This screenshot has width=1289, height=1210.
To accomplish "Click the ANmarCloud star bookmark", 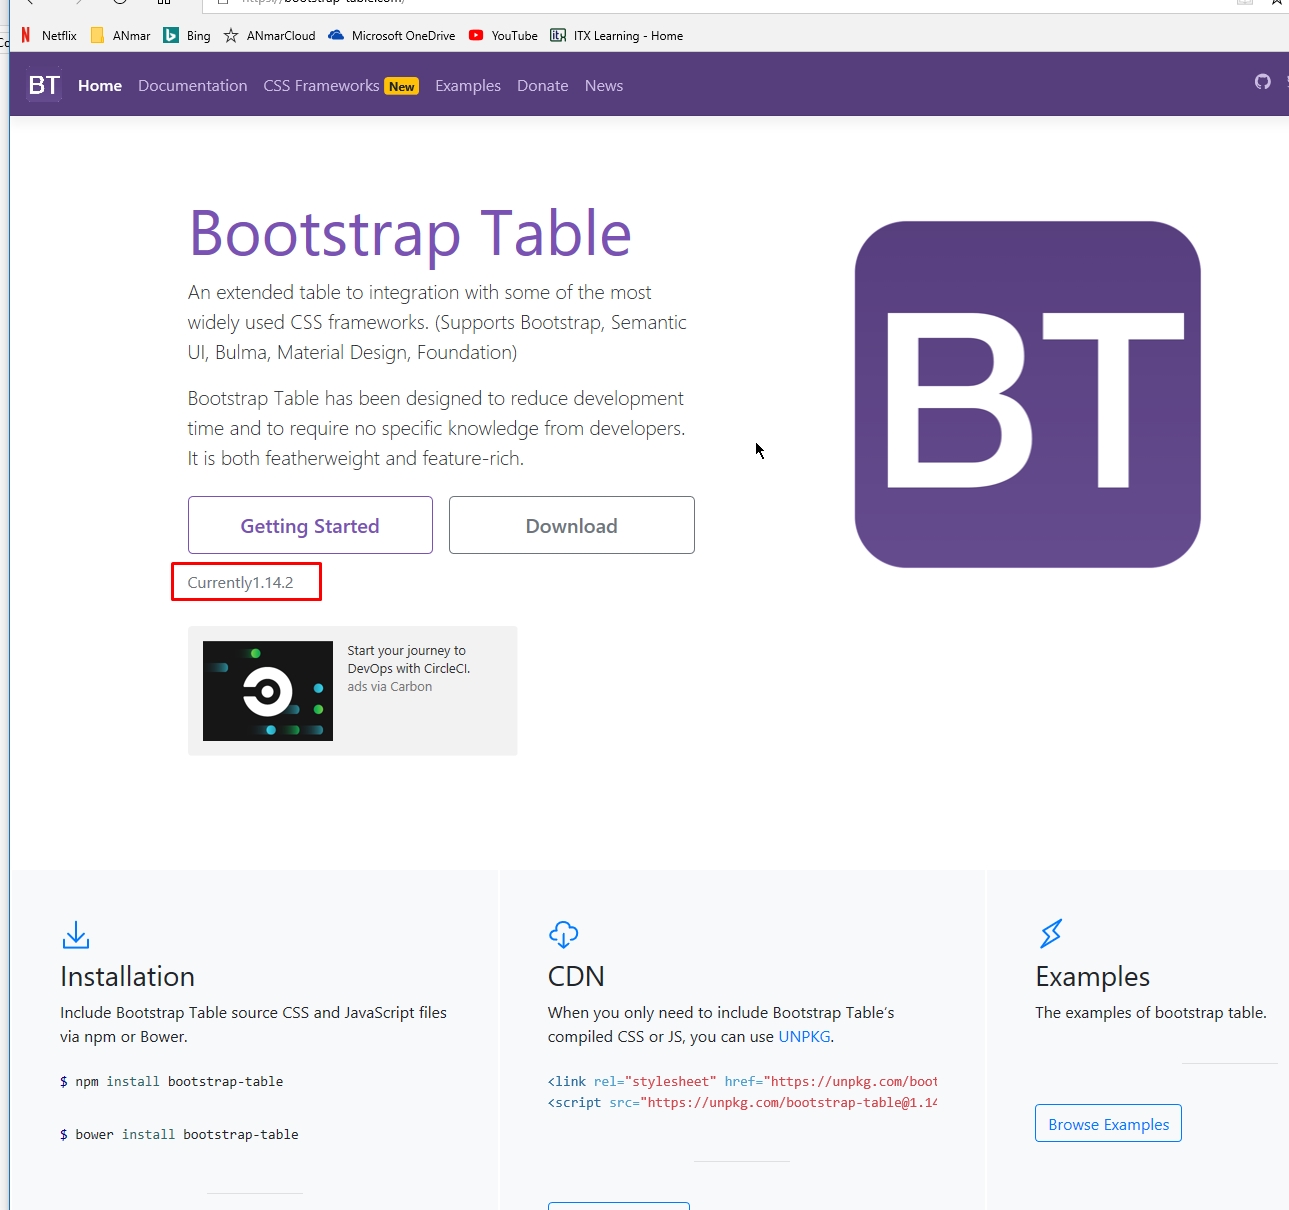I will pyautogui.click(x=269, y=36).
